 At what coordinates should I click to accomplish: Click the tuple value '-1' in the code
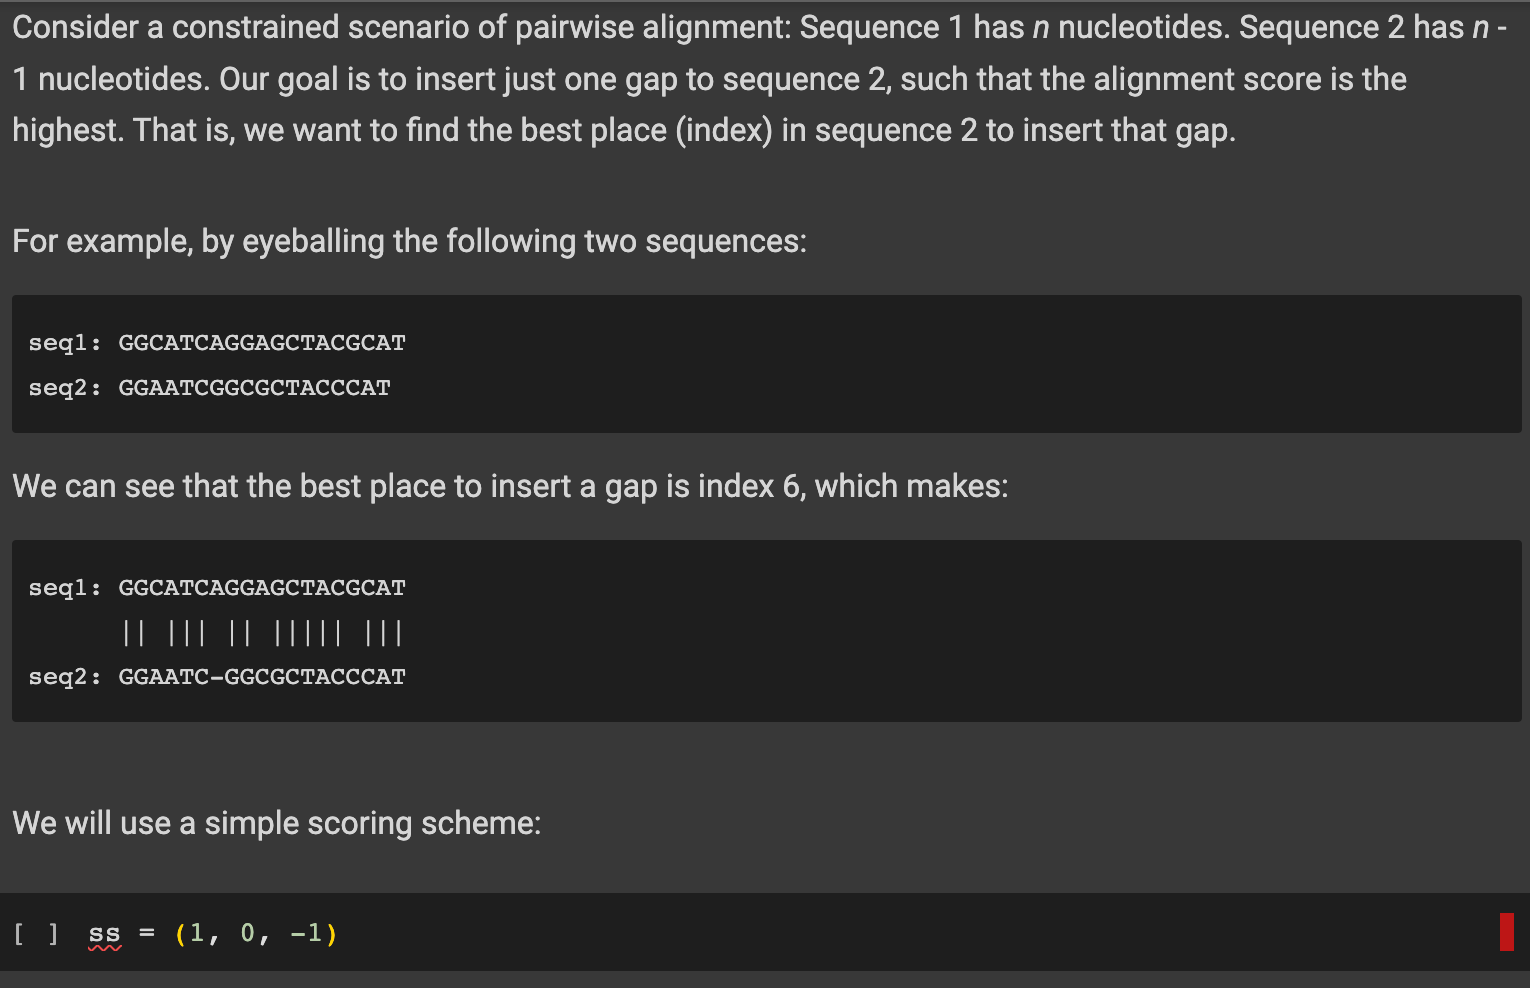click(x=308, y=932)
